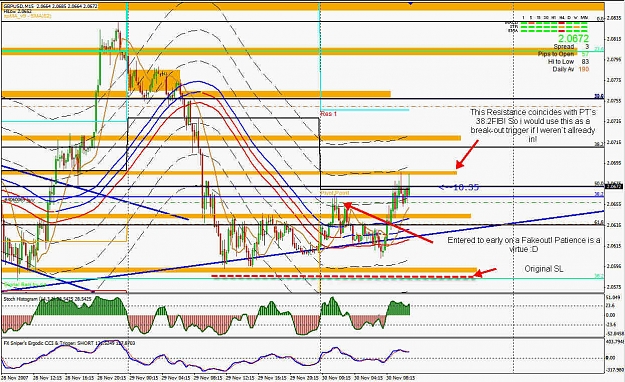
Task: Click the '28 Nov 20:15' time axis label
Action: tap(111, 377)
